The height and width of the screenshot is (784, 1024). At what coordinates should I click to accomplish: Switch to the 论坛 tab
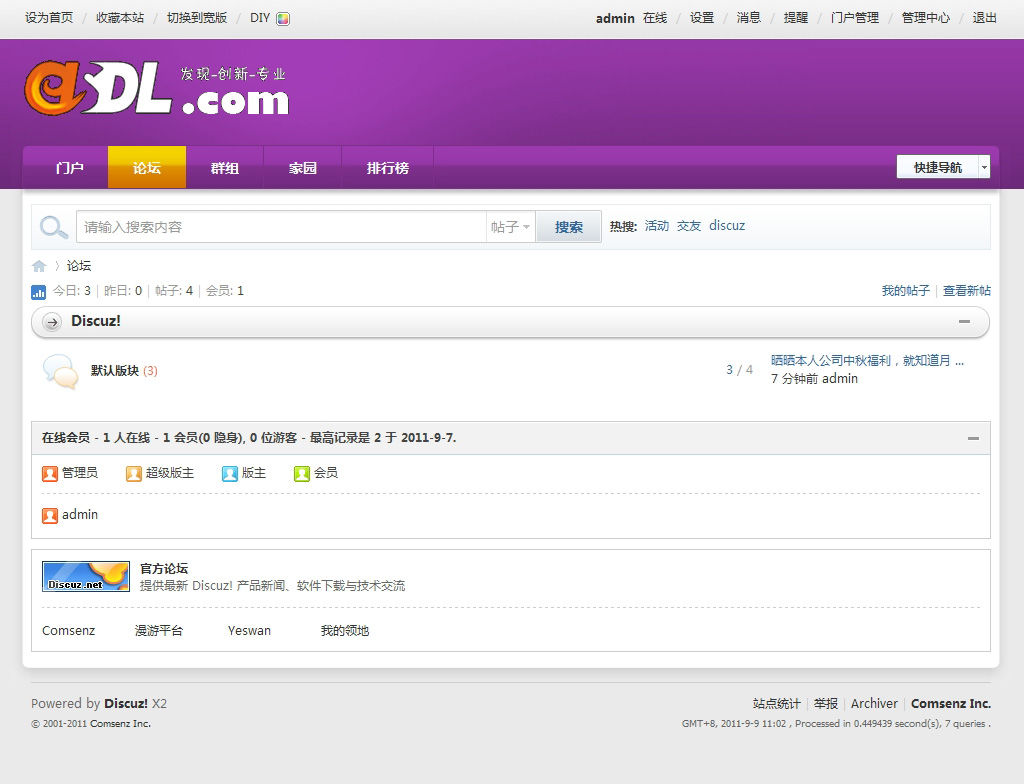pos(147,168)
